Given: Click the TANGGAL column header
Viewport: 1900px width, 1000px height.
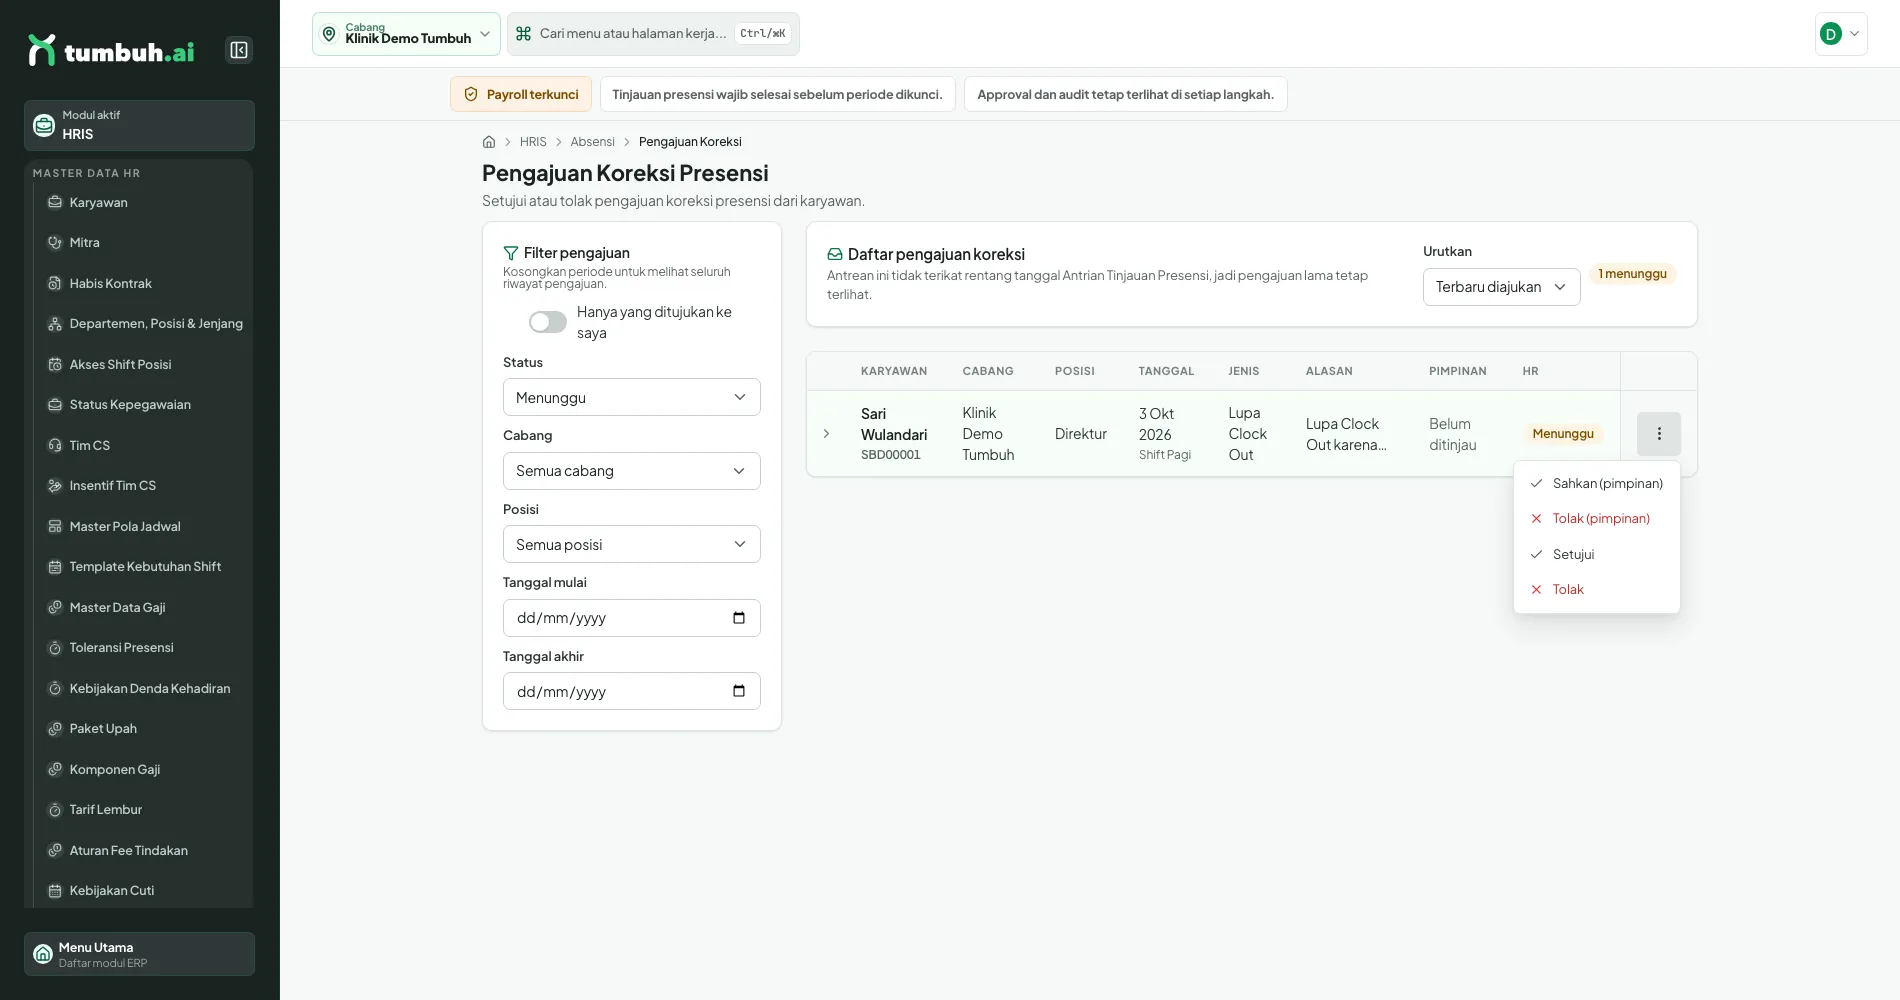Looking at the screenshot, I should coord(1166,371).
